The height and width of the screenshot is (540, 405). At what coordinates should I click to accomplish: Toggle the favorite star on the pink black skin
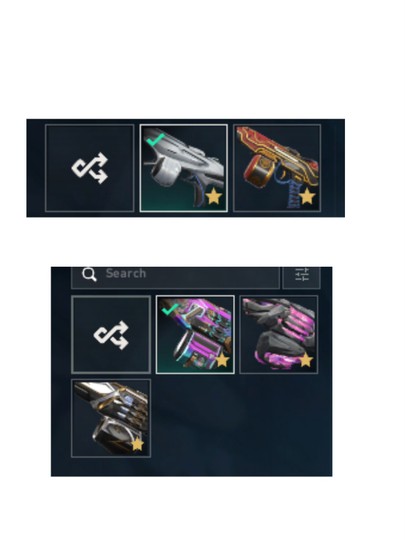(305, 360)
